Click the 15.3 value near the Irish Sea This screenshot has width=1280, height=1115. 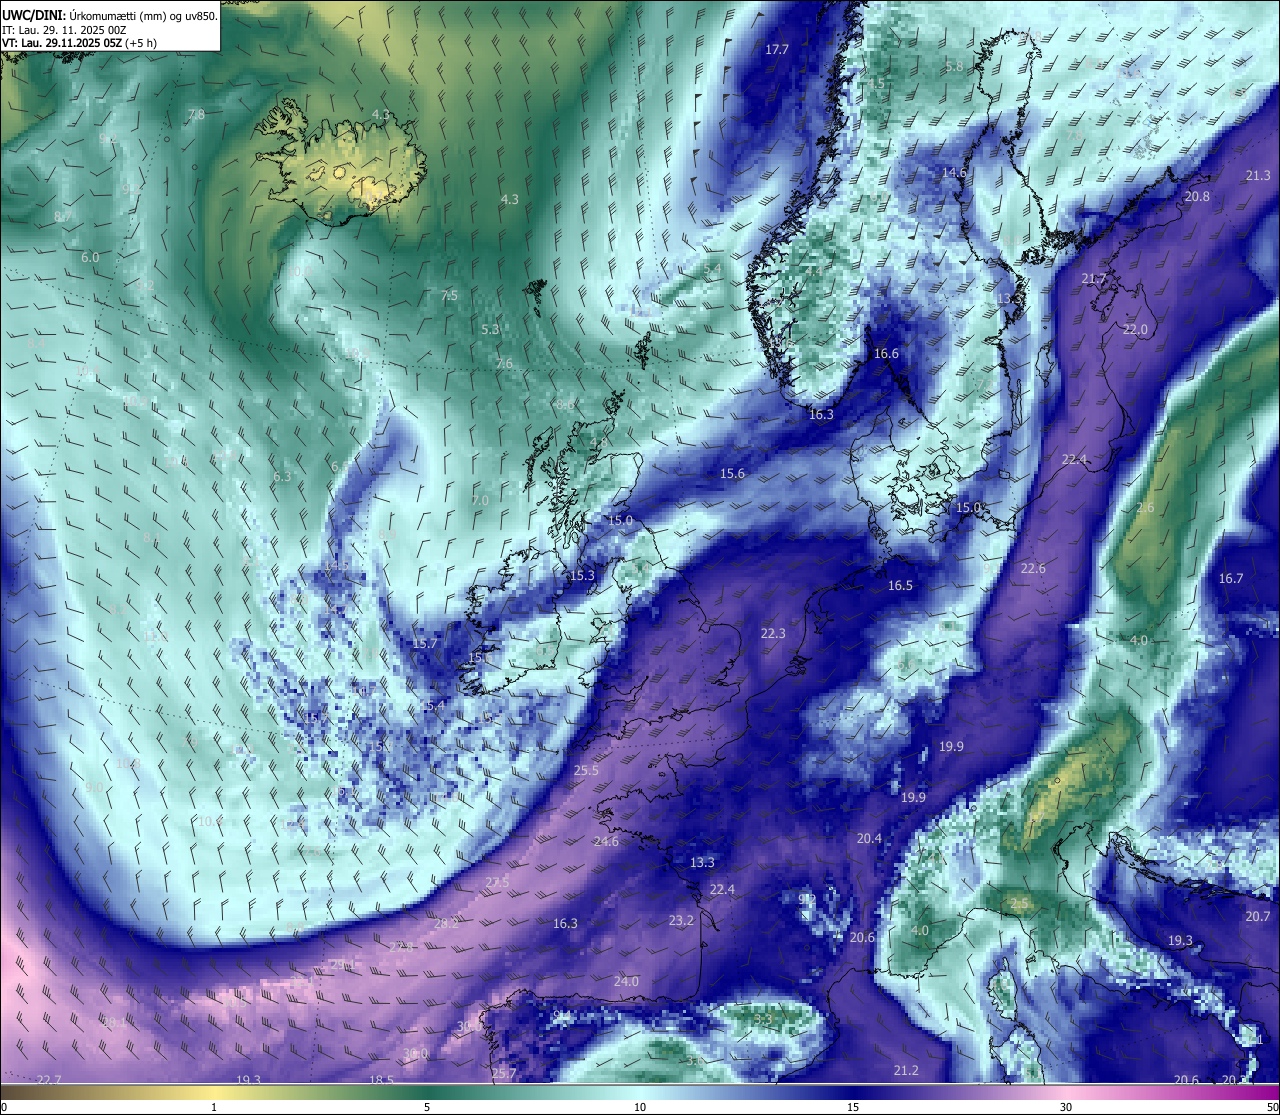pyautogui.click(x=582, y=576)
